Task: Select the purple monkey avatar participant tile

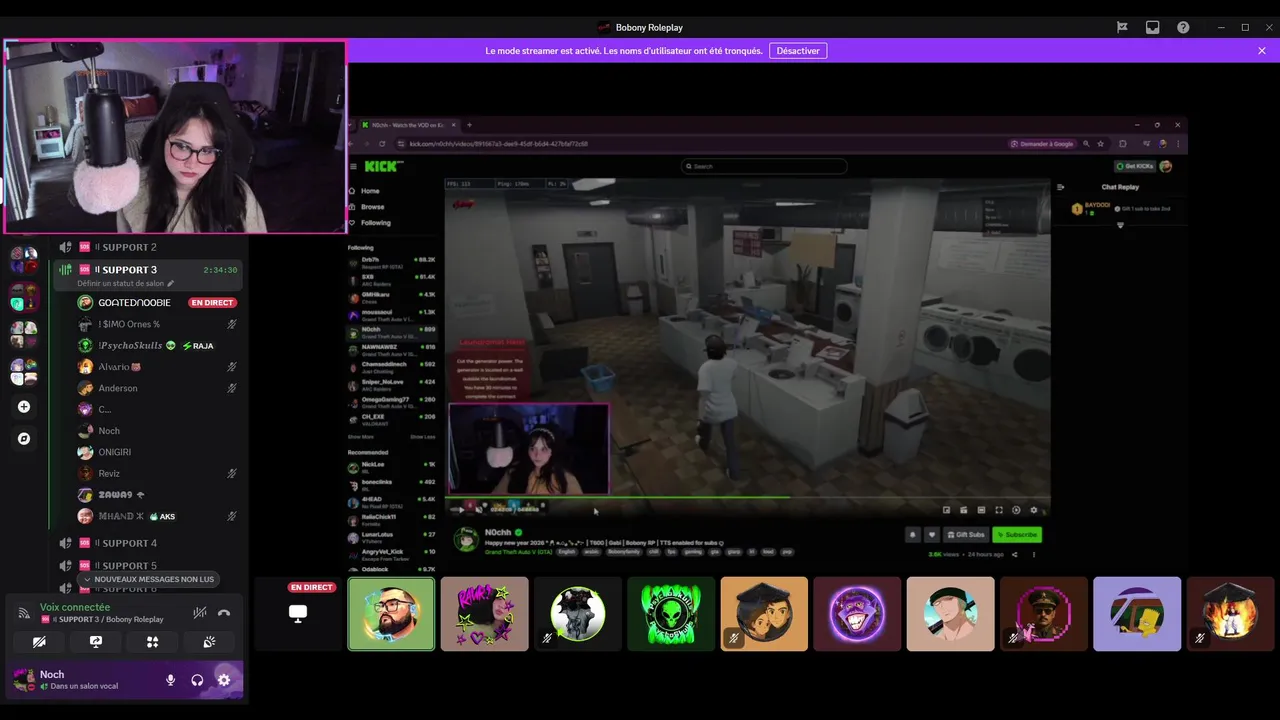Action: point(857,614)
